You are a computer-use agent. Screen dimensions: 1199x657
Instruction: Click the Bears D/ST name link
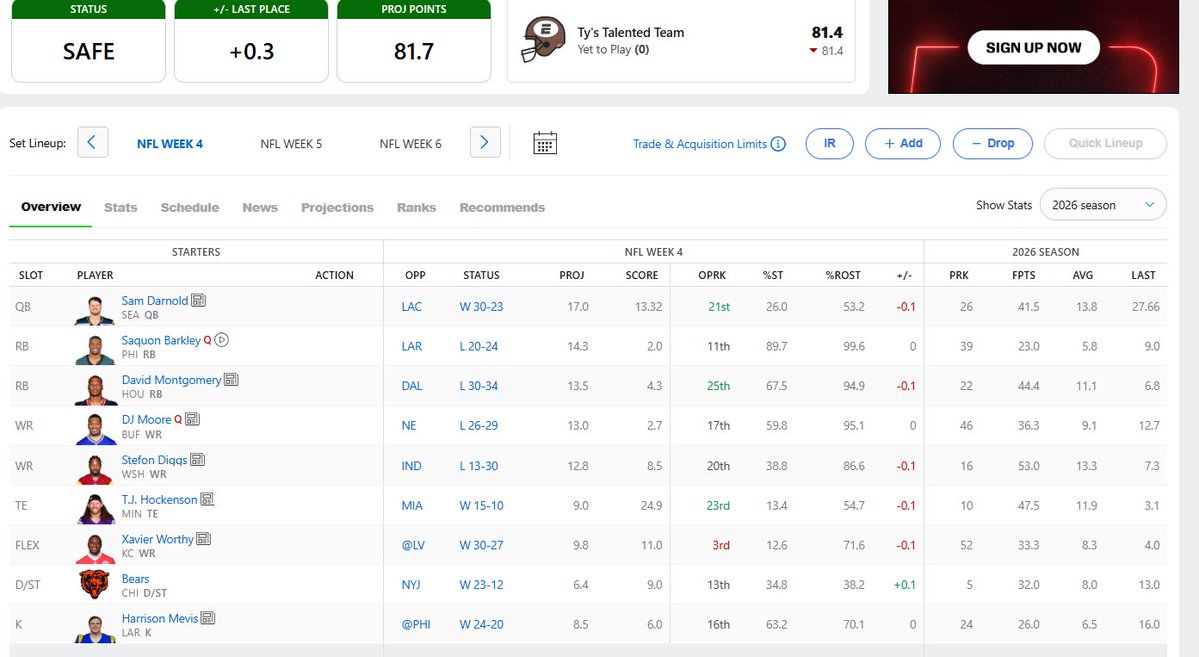135,578
